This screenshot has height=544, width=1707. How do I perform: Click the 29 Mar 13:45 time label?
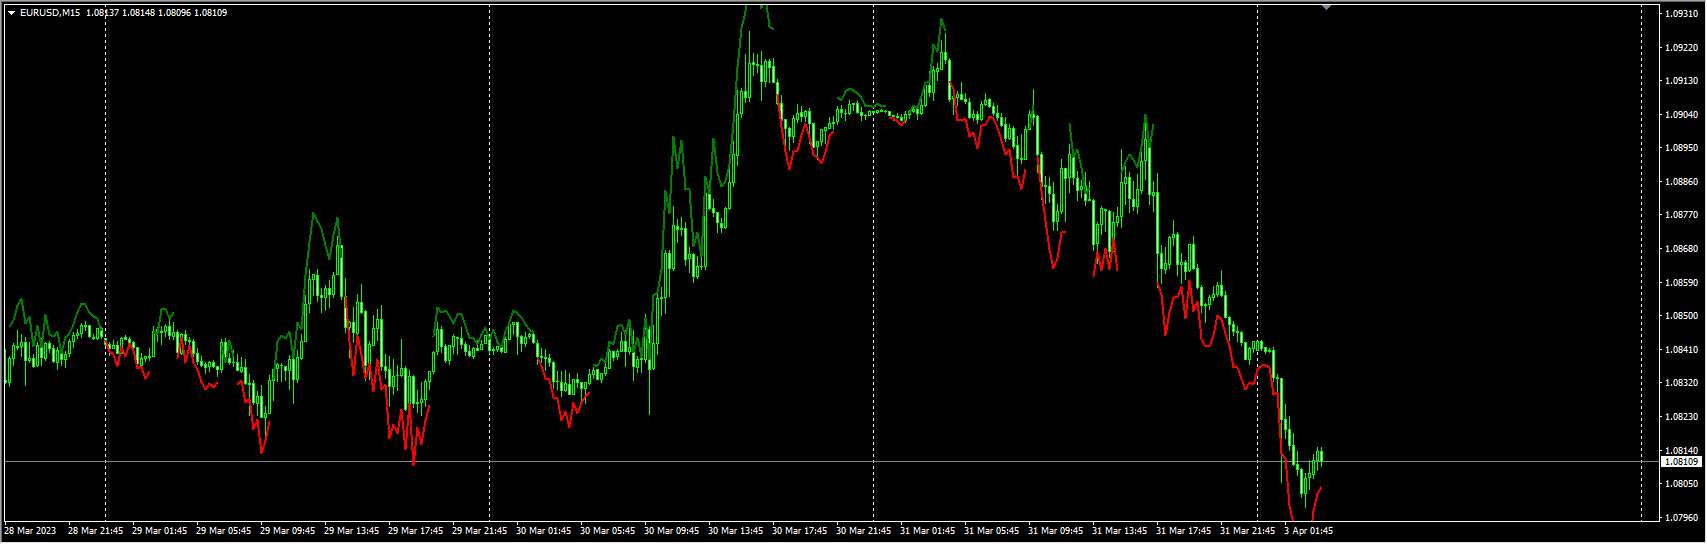pyautogui.click(x=352, y=531)
